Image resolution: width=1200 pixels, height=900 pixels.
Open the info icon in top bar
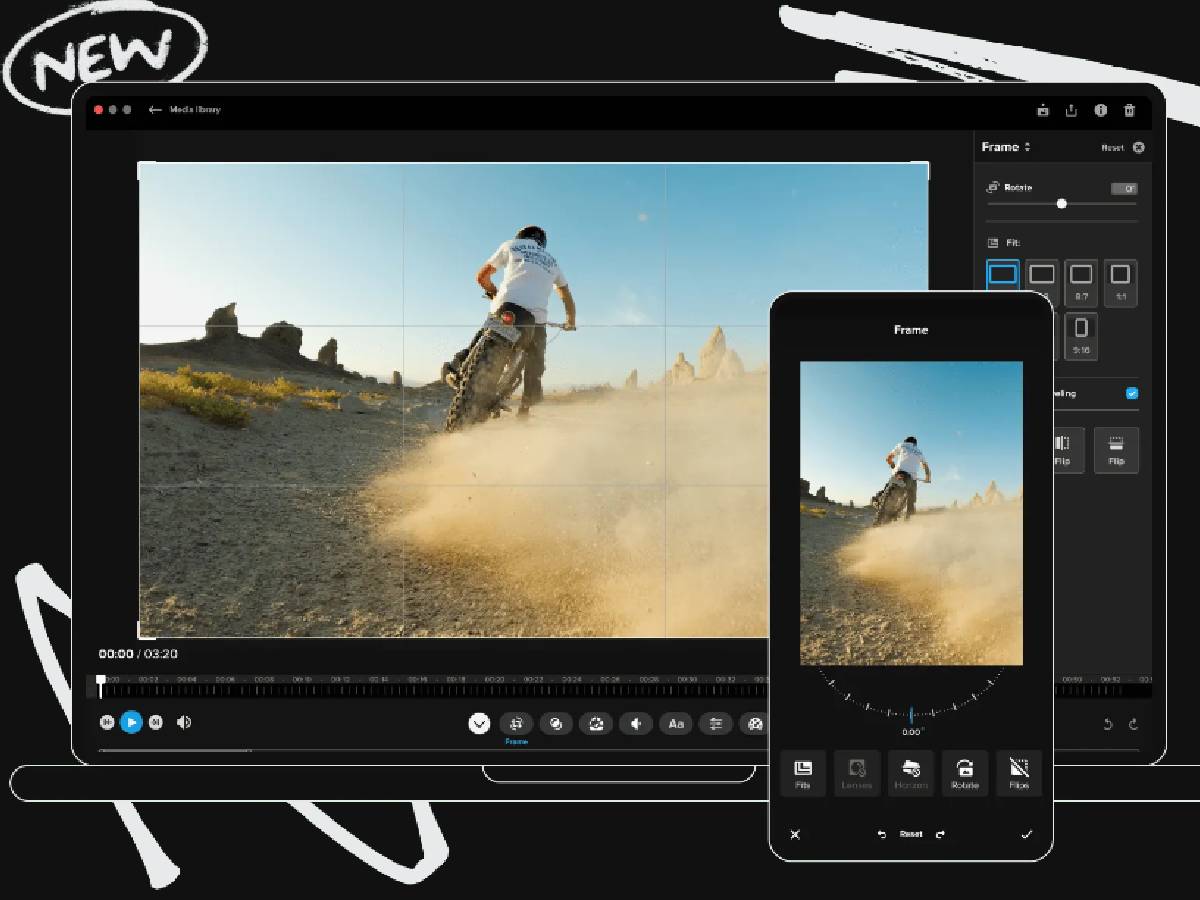[x=1100, y=110]
